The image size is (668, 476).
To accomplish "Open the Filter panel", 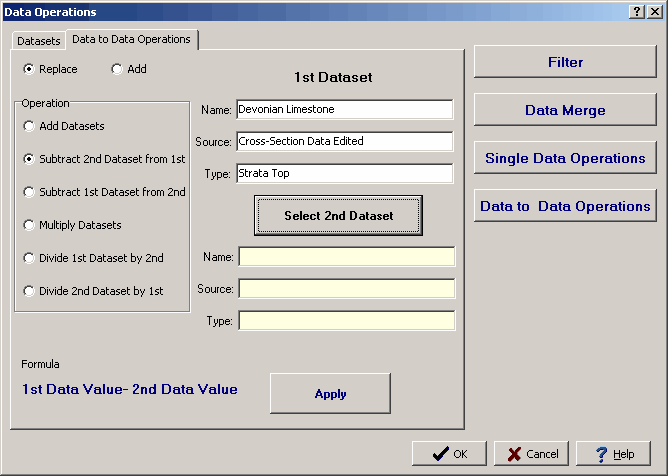I will (565, 62).
